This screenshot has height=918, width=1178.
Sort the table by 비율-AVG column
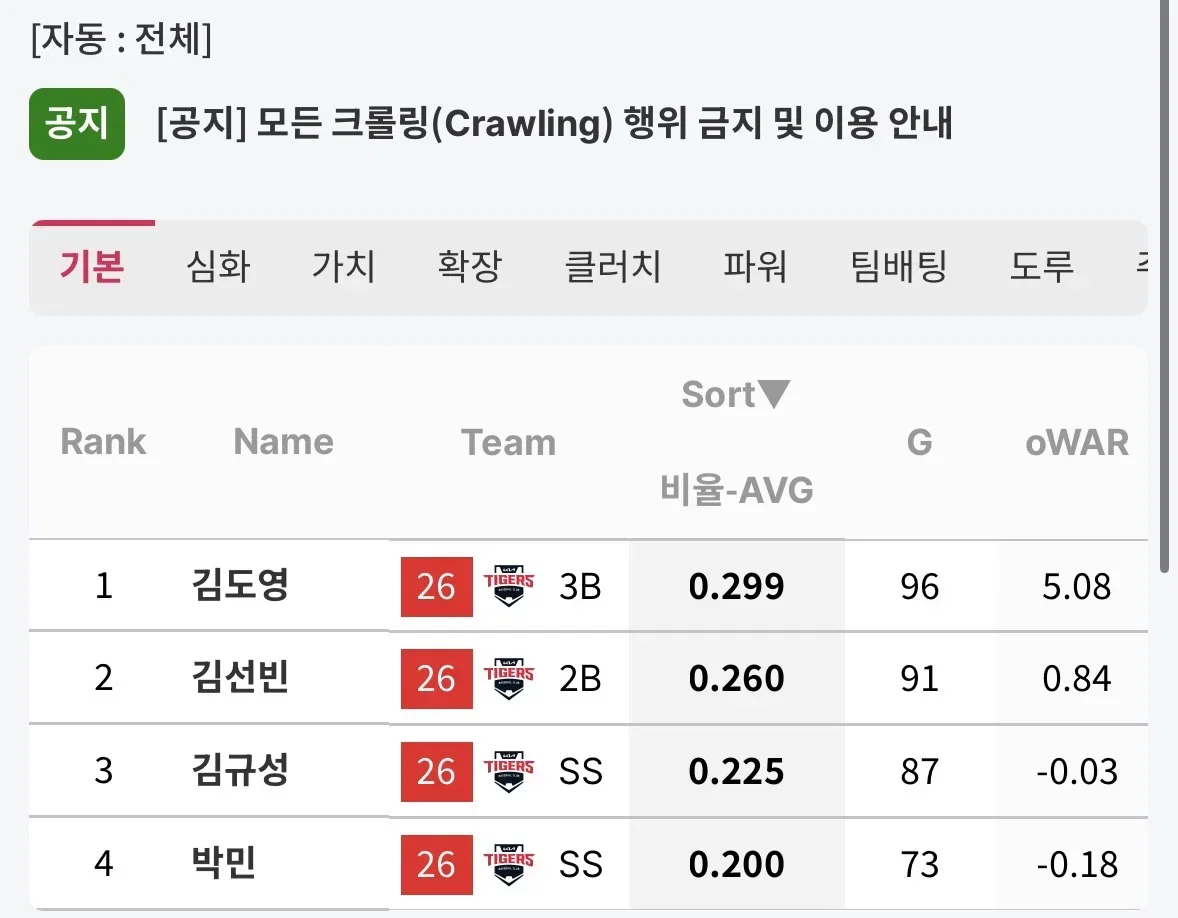(736, 490)
